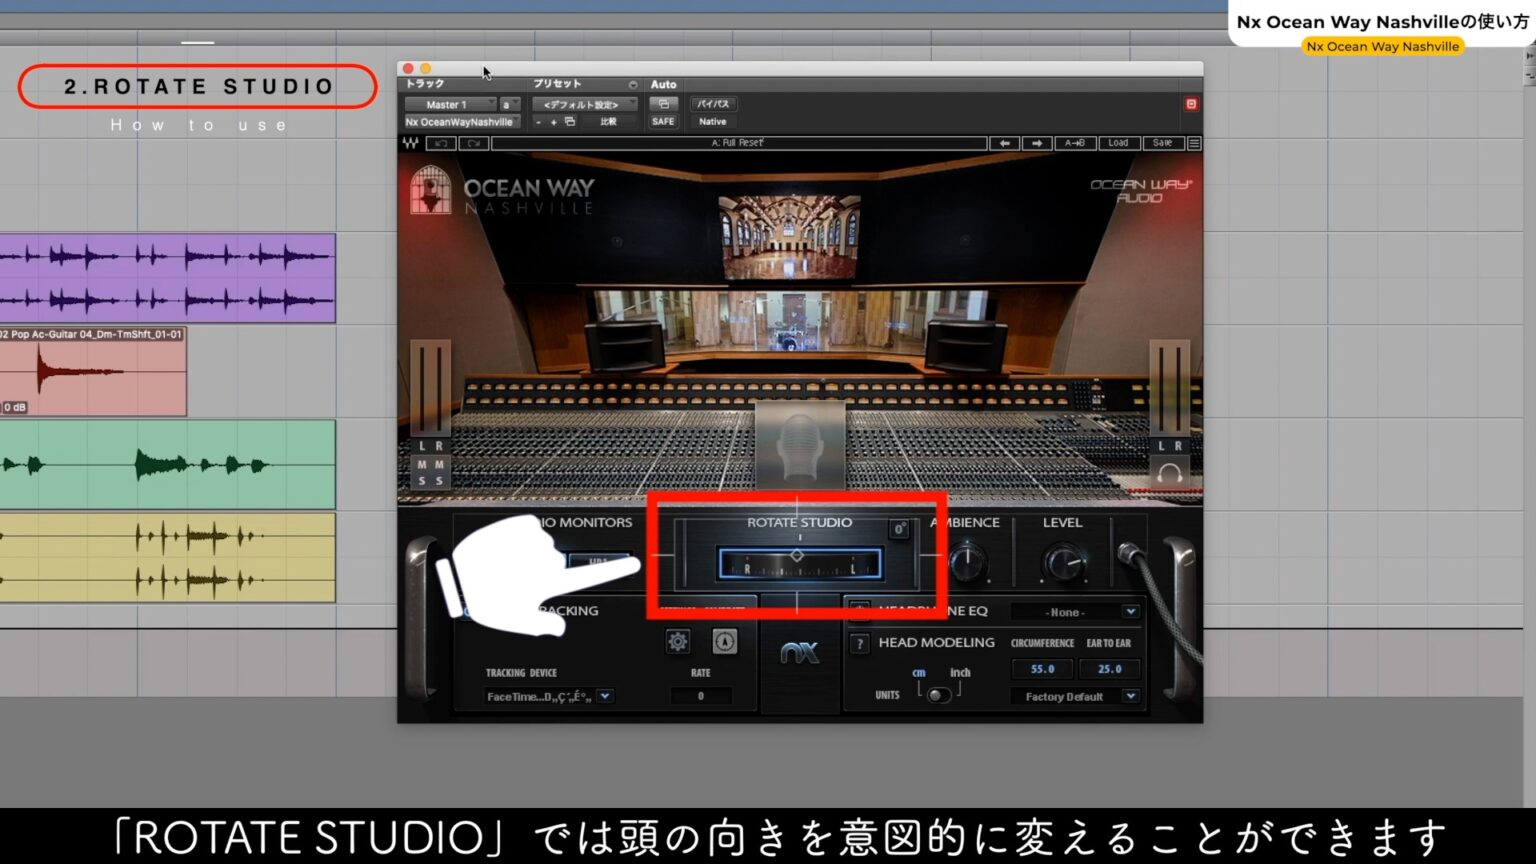
Task: Click the window icon under Auto
Action: pos(663,104)
